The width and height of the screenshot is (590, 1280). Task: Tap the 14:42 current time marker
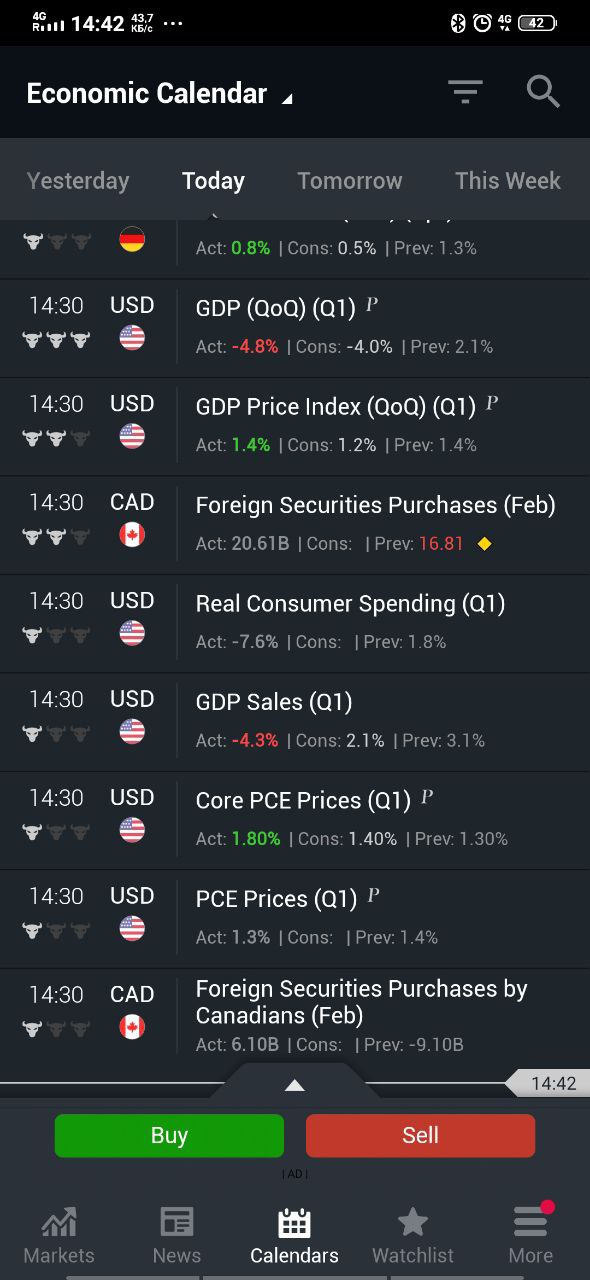pos(548,1083)
